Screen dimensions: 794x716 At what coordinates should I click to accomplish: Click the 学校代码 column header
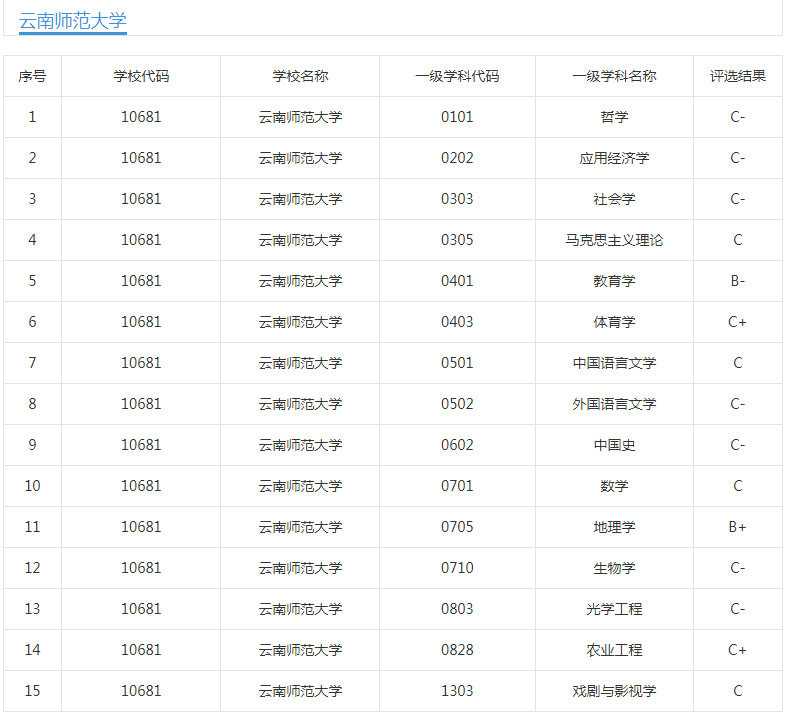click(x=141, y=76)
